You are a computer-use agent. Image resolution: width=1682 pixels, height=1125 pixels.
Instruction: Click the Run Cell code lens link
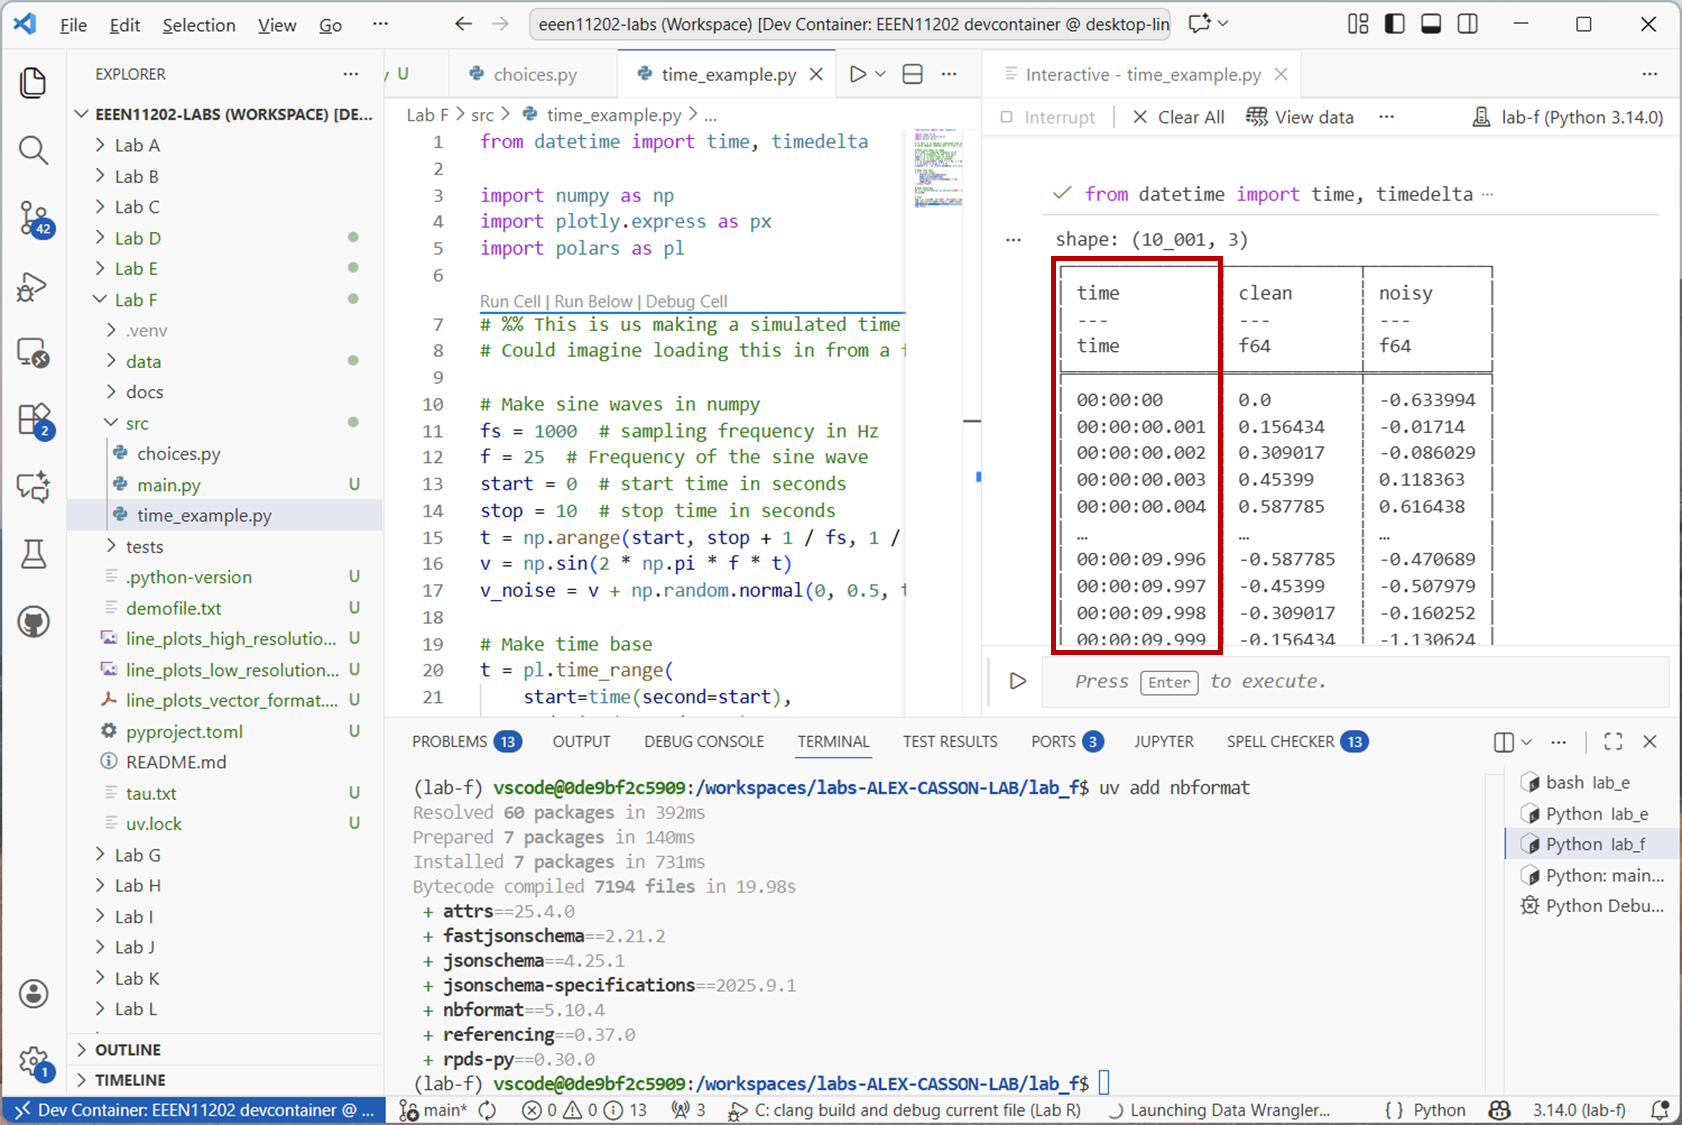coord(509,301)
